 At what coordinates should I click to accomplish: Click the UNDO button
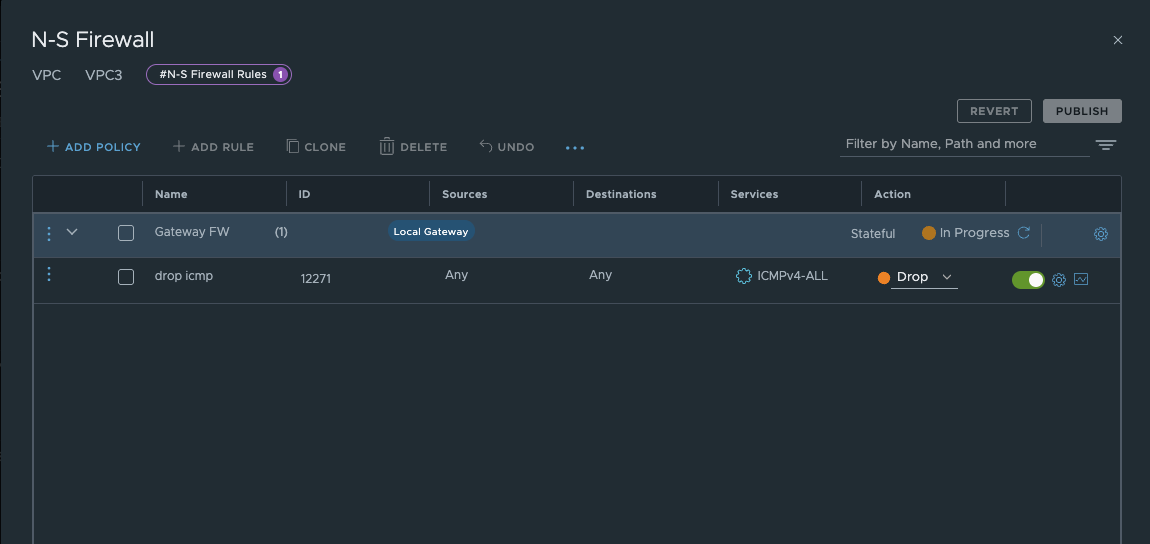pyautogui.click(x=507, y=147)
